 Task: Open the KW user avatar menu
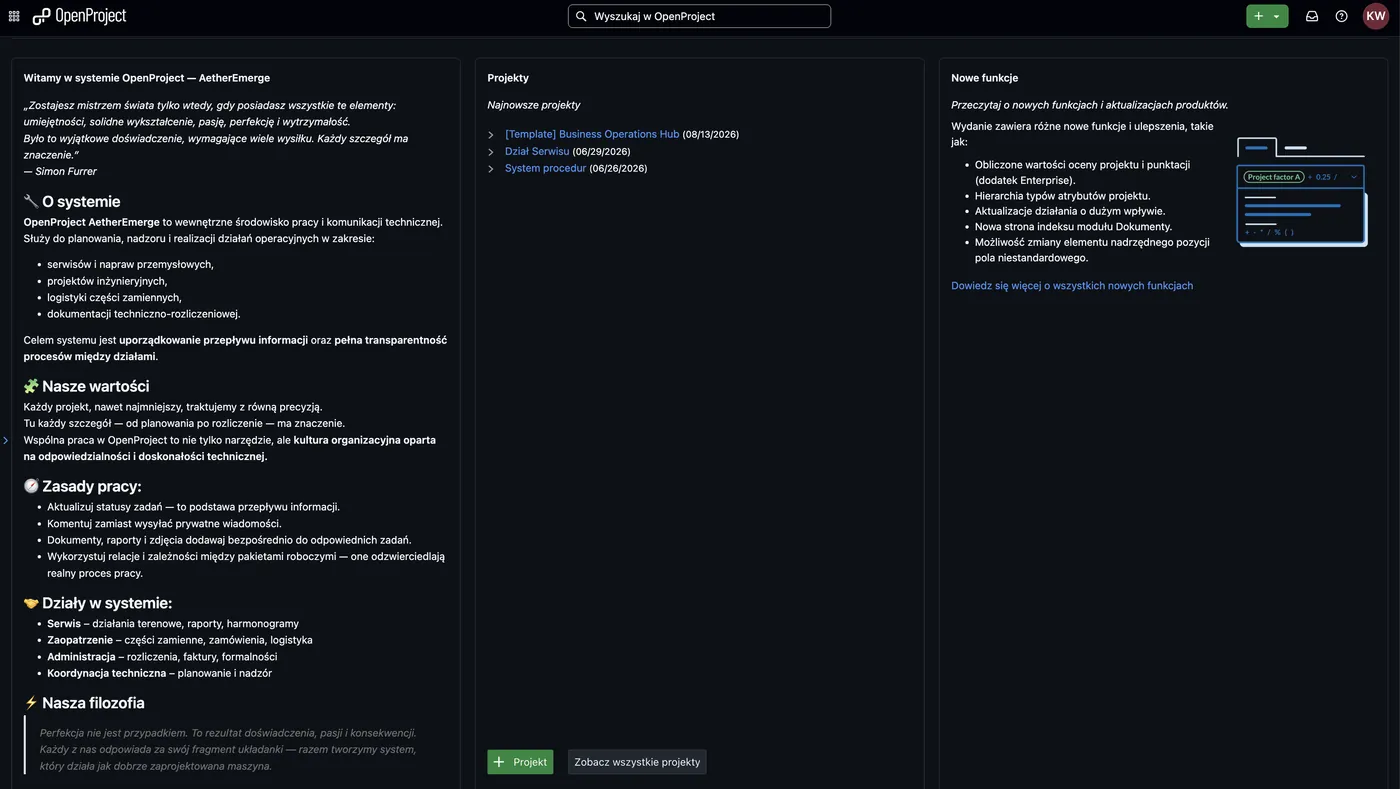1376,16
